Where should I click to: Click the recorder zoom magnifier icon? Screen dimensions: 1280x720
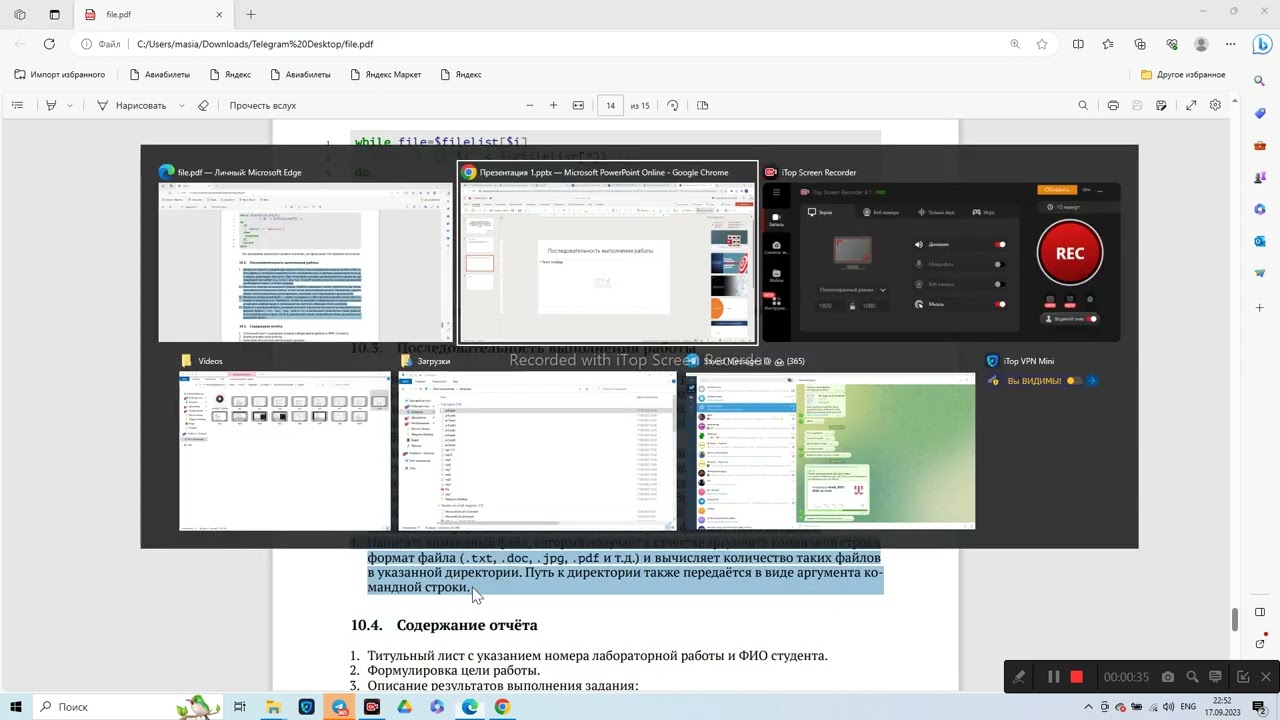point(1192,677)
